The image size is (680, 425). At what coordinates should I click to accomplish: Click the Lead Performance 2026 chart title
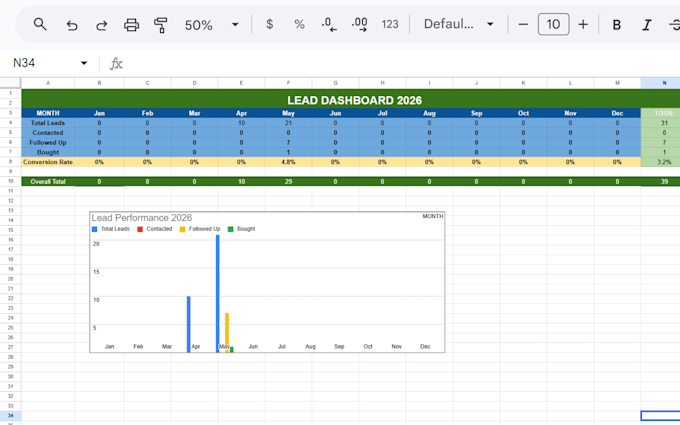tap(142, 218)
